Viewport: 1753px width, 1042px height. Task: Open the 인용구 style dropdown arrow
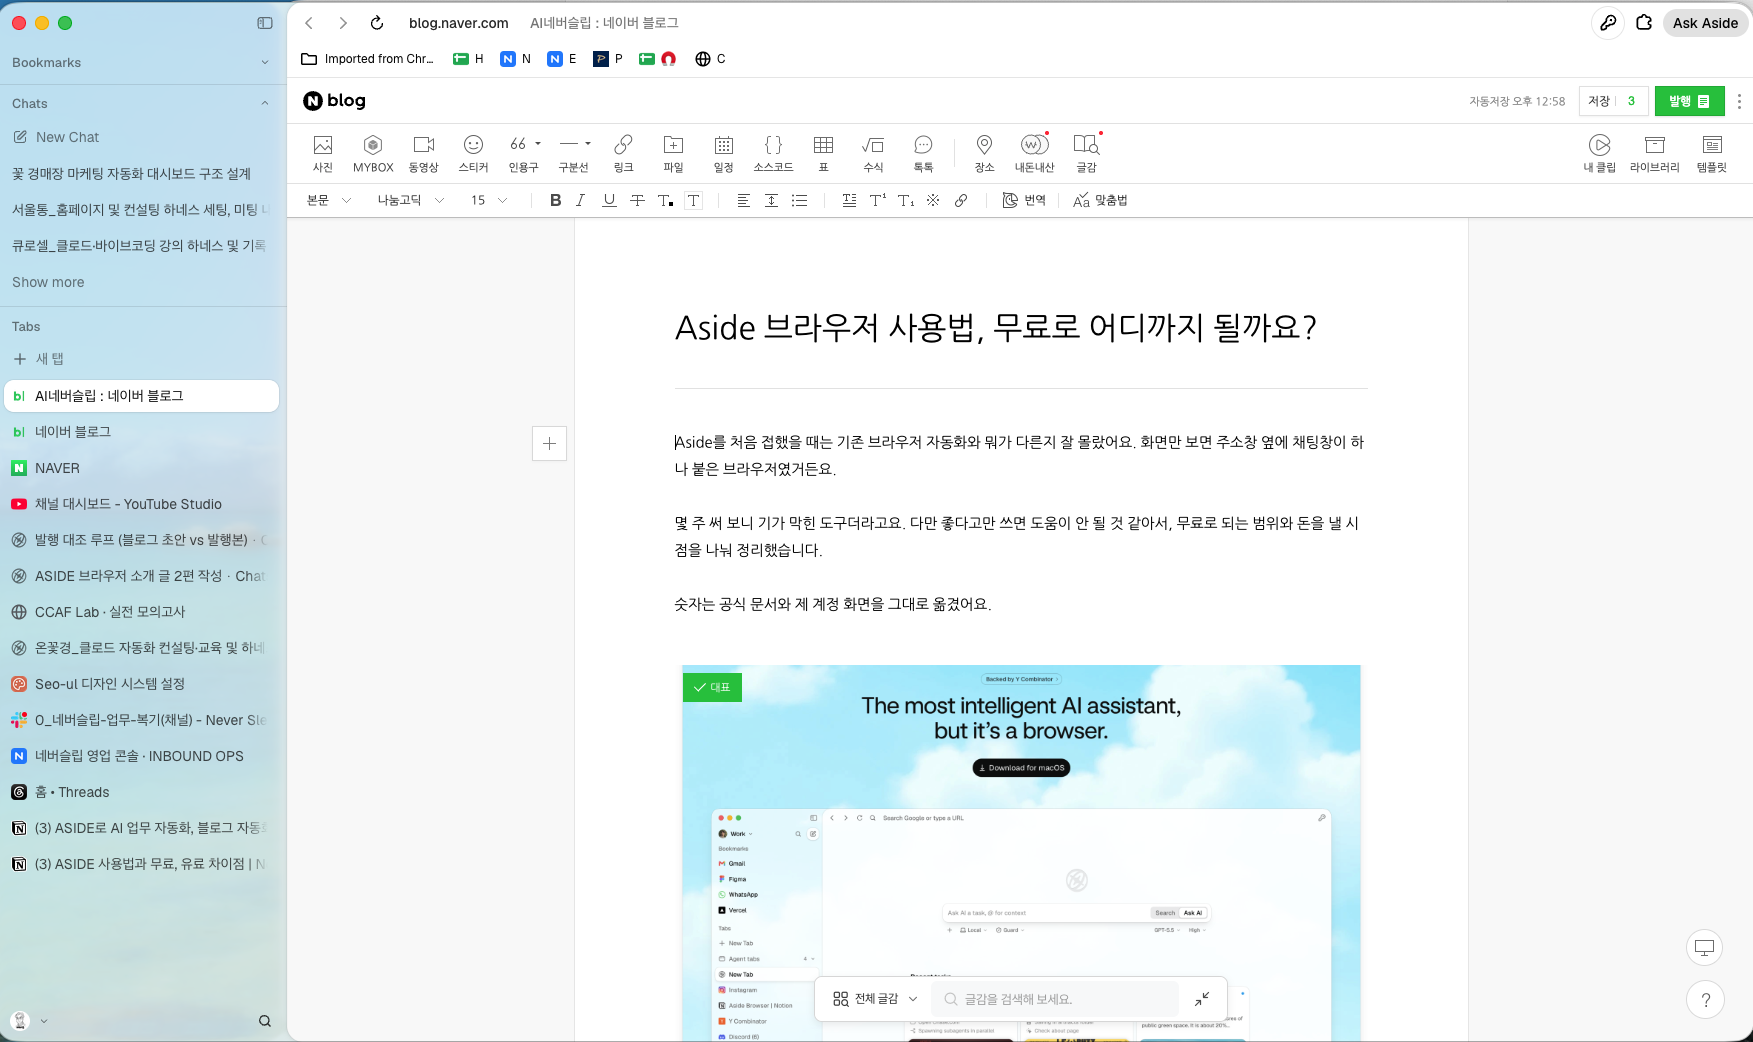coord(538,144)
